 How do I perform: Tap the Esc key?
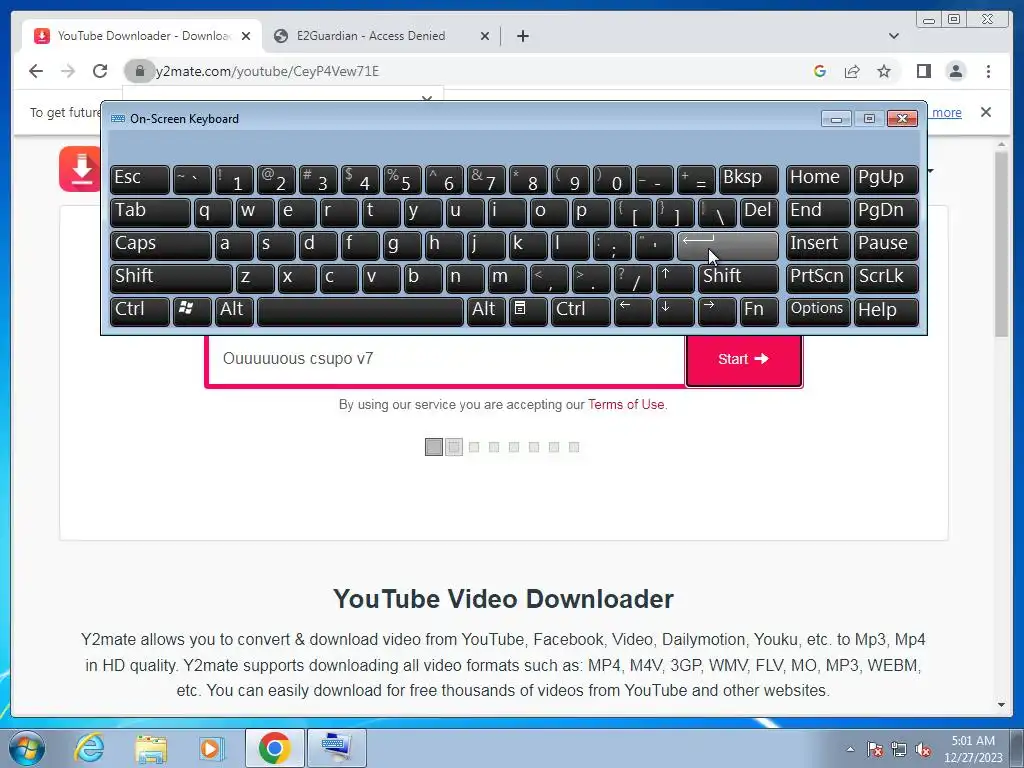pyautogui.click(x=140, y=179)
